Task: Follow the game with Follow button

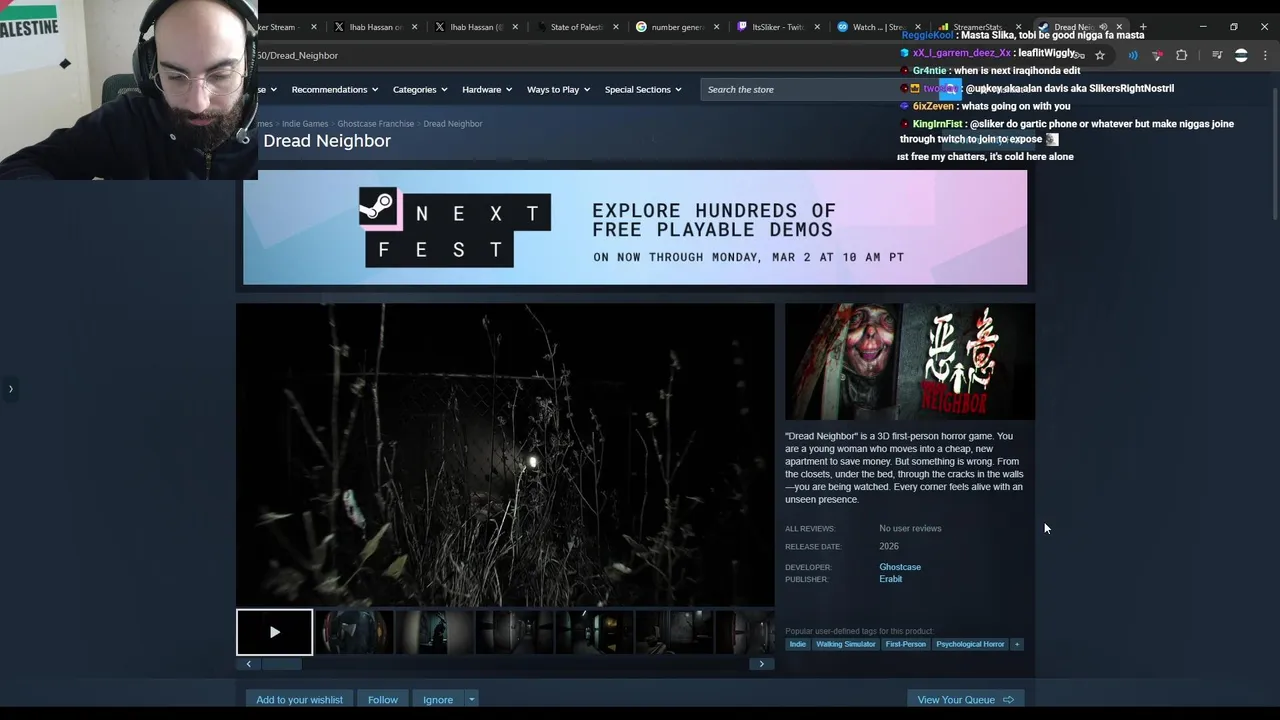Action: tap(382, 700)
